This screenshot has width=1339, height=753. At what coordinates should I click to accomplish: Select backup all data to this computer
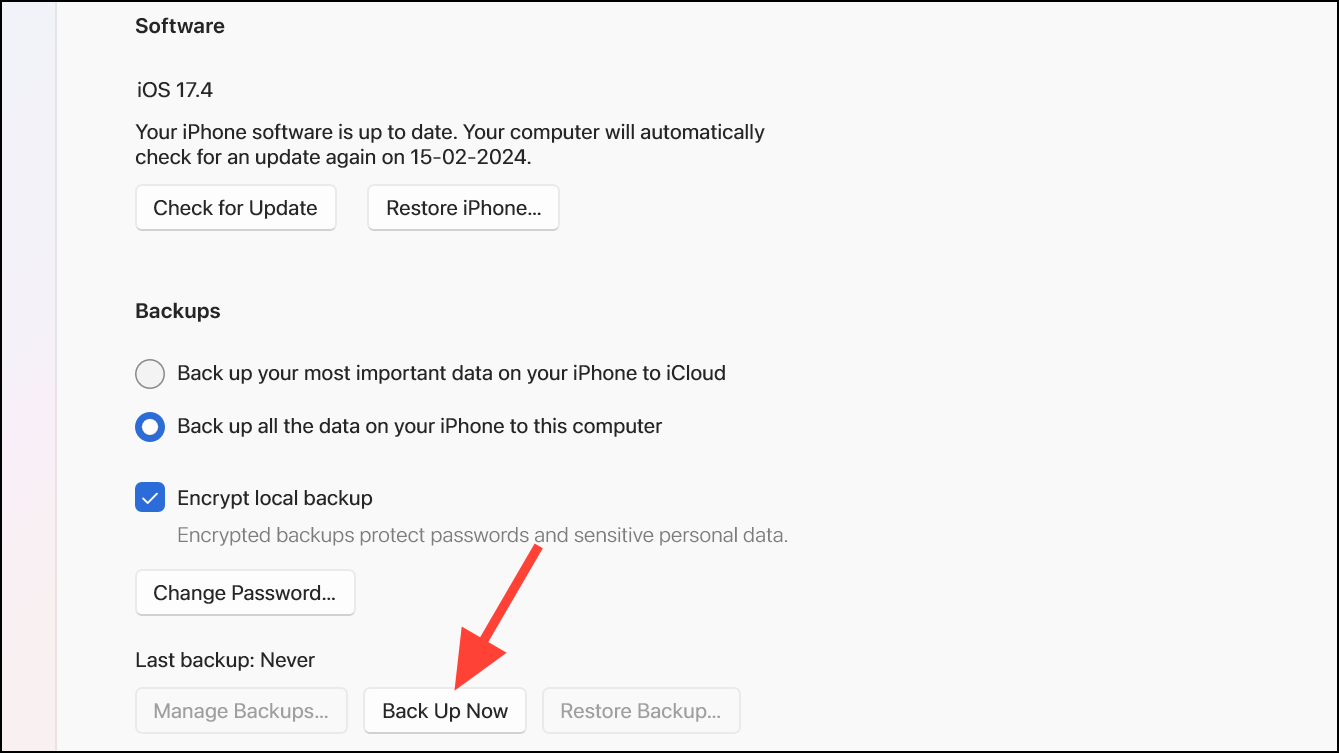click(149, 426)
